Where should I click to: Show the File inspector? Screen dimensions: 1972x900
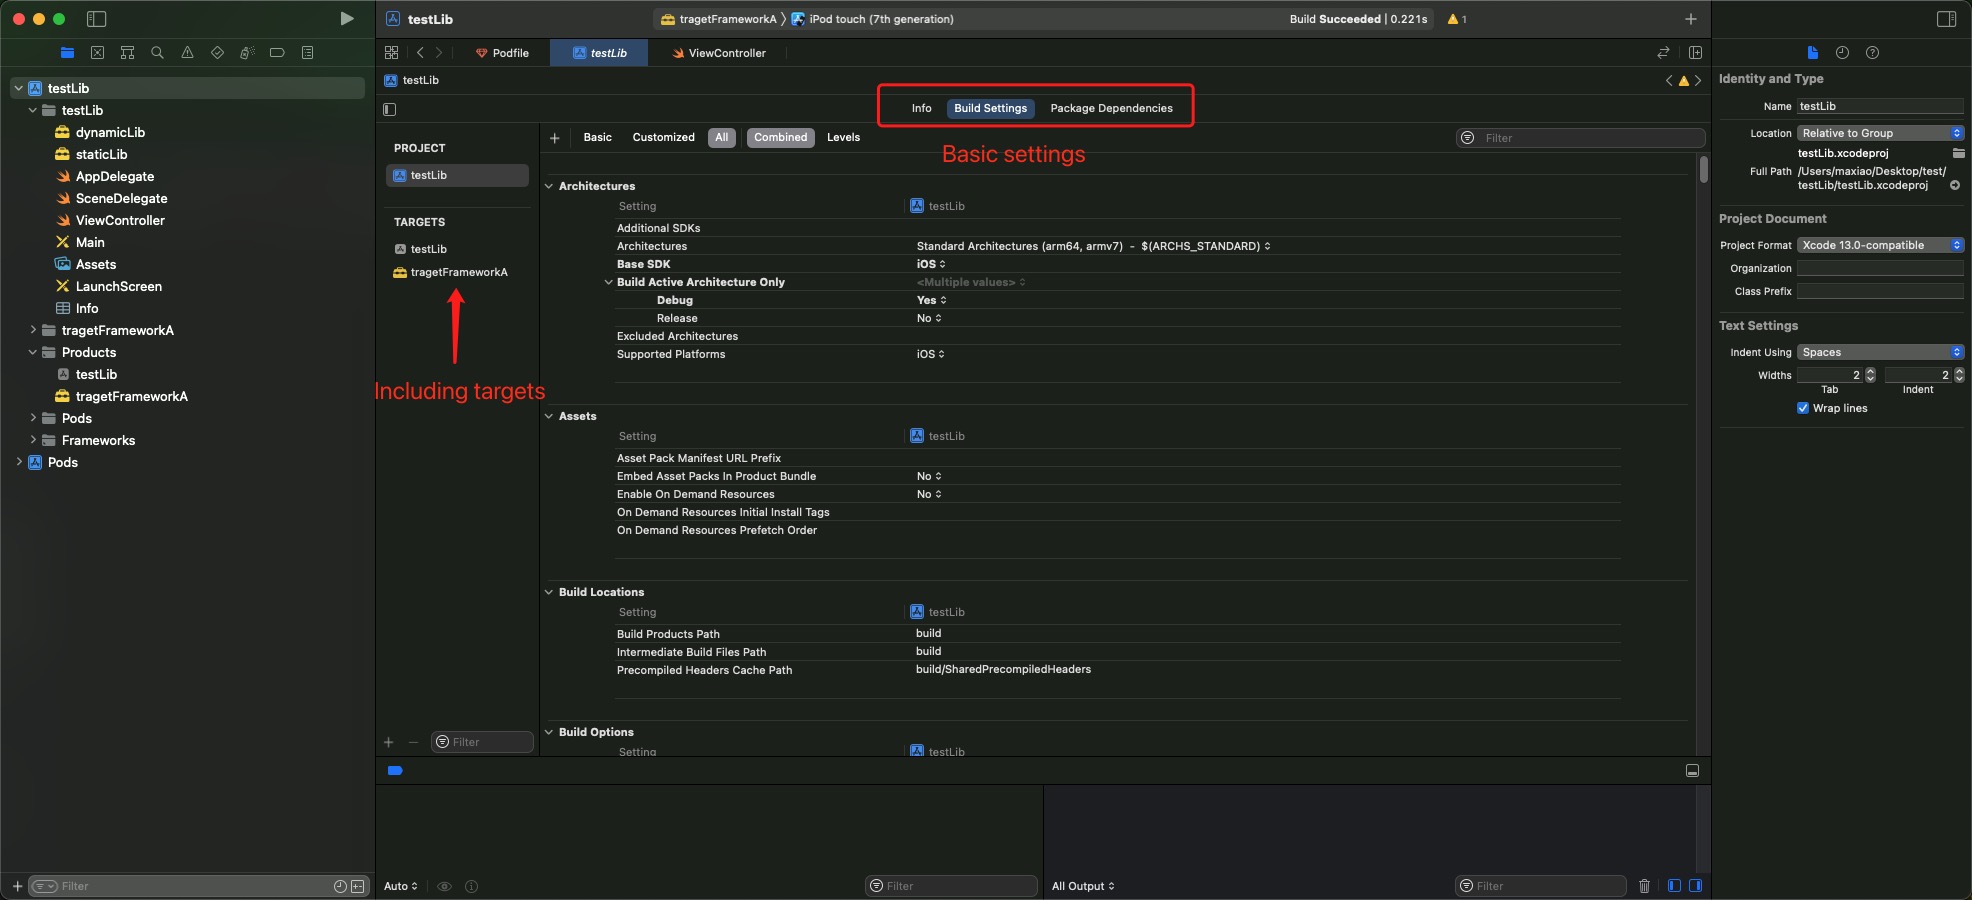[x=1812, y=53]
